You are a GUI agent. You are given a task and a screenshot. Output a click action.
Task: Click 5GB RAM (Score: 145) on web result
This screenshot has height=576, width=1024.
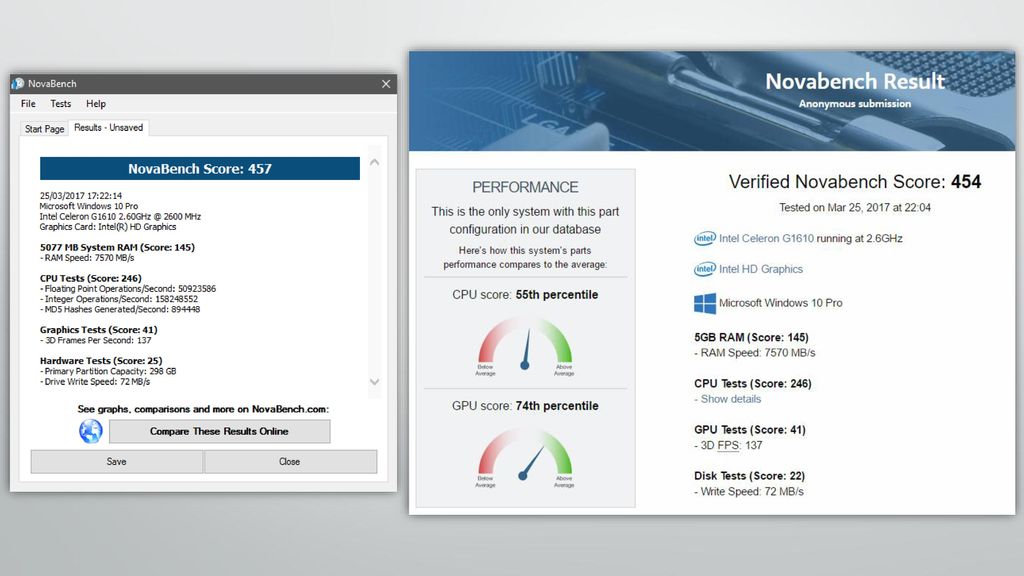pyautogui.click(x=751, y=338)
